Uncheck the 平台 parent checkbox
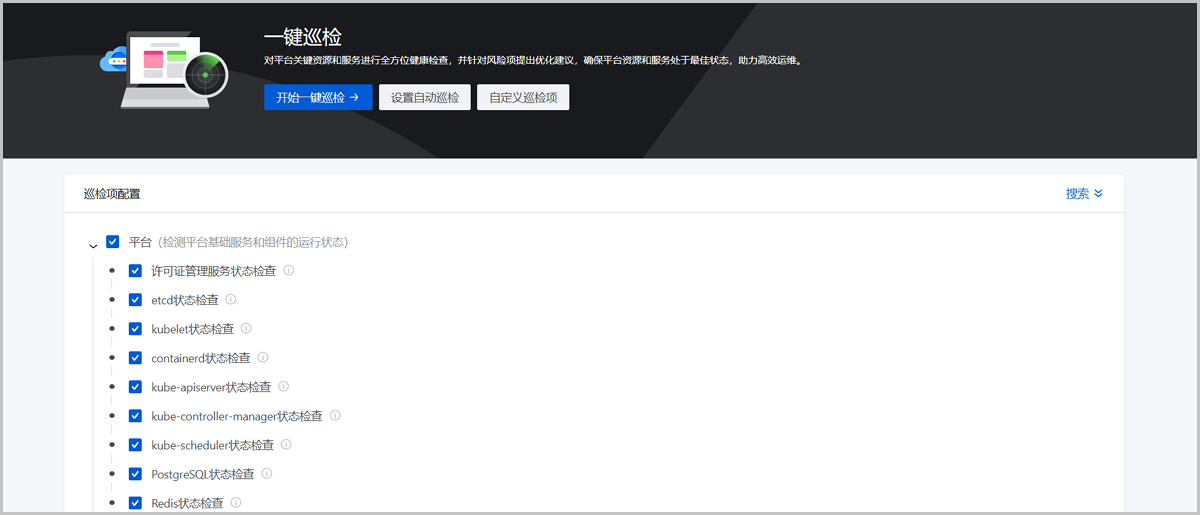 pyautogui.click(x=113, y=242)
